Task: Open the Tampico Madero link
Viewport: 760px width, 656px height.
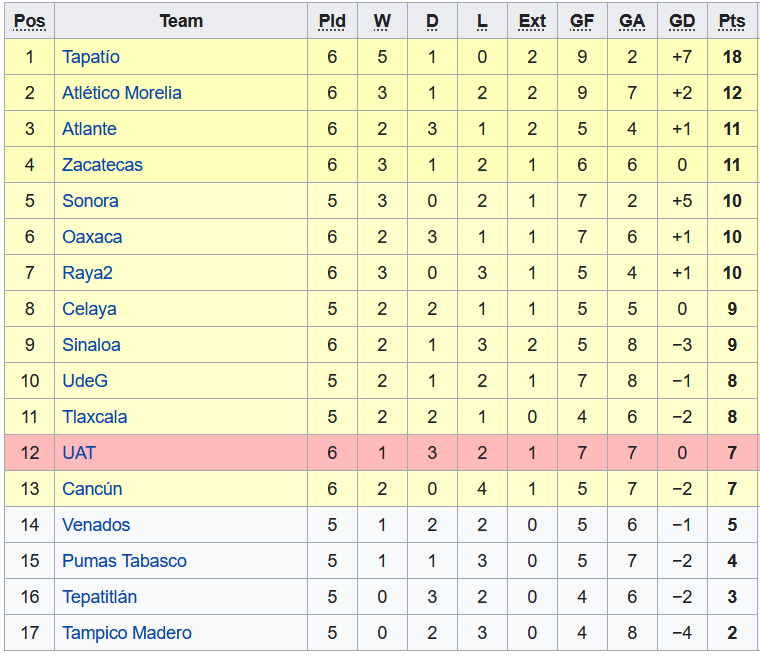Action: click(127, 633)
